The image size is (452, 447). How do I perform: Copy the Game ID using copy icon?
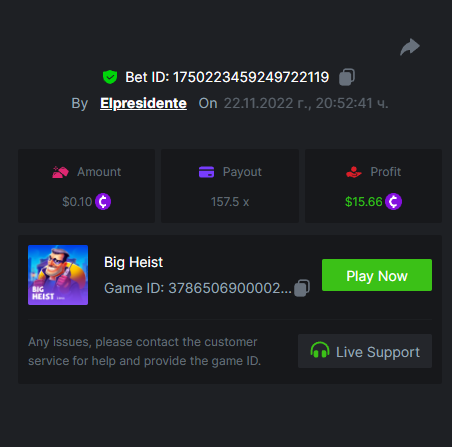(302, 288)
